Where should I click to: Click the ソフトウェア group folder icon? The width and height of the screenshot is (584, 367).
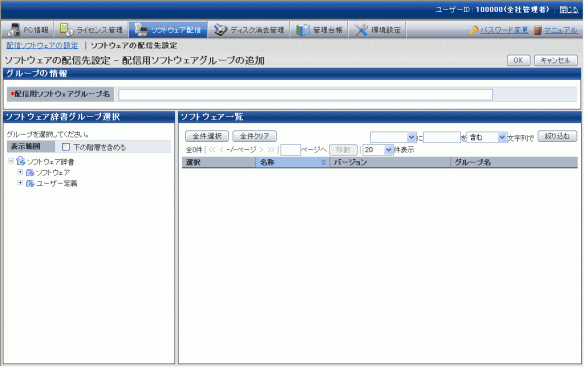coord(30,173)
